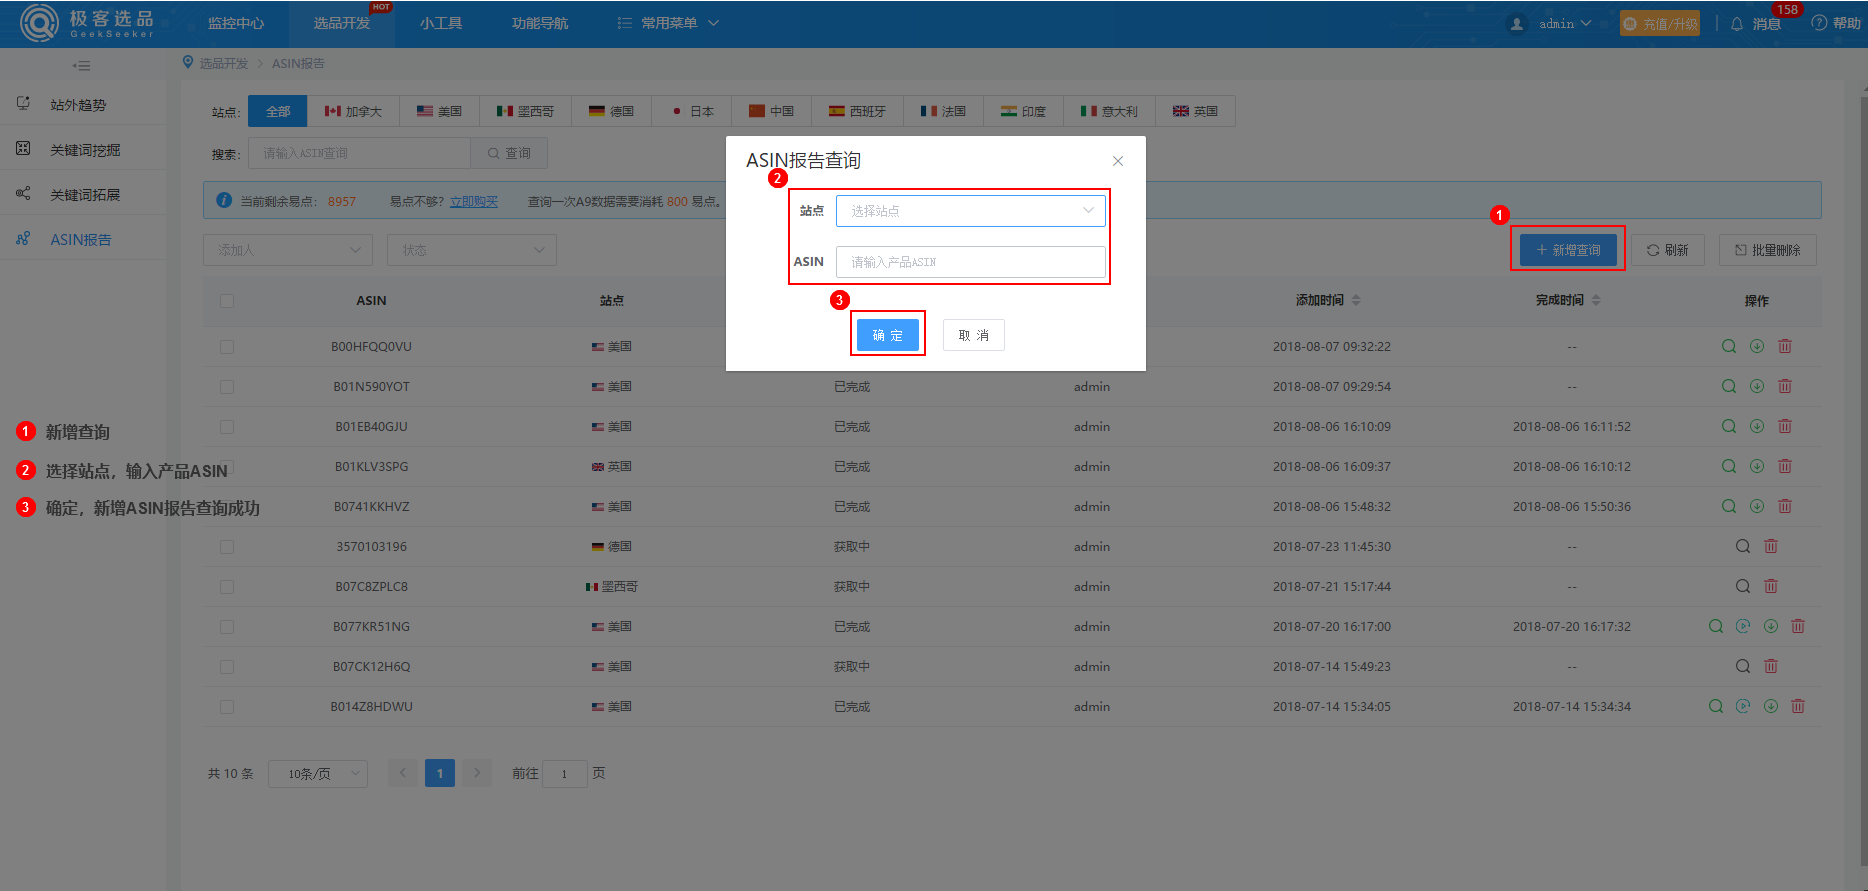Expand the 常用菜单 menu
Screen dimensions: 1868x891
click(x=668, y=23)
